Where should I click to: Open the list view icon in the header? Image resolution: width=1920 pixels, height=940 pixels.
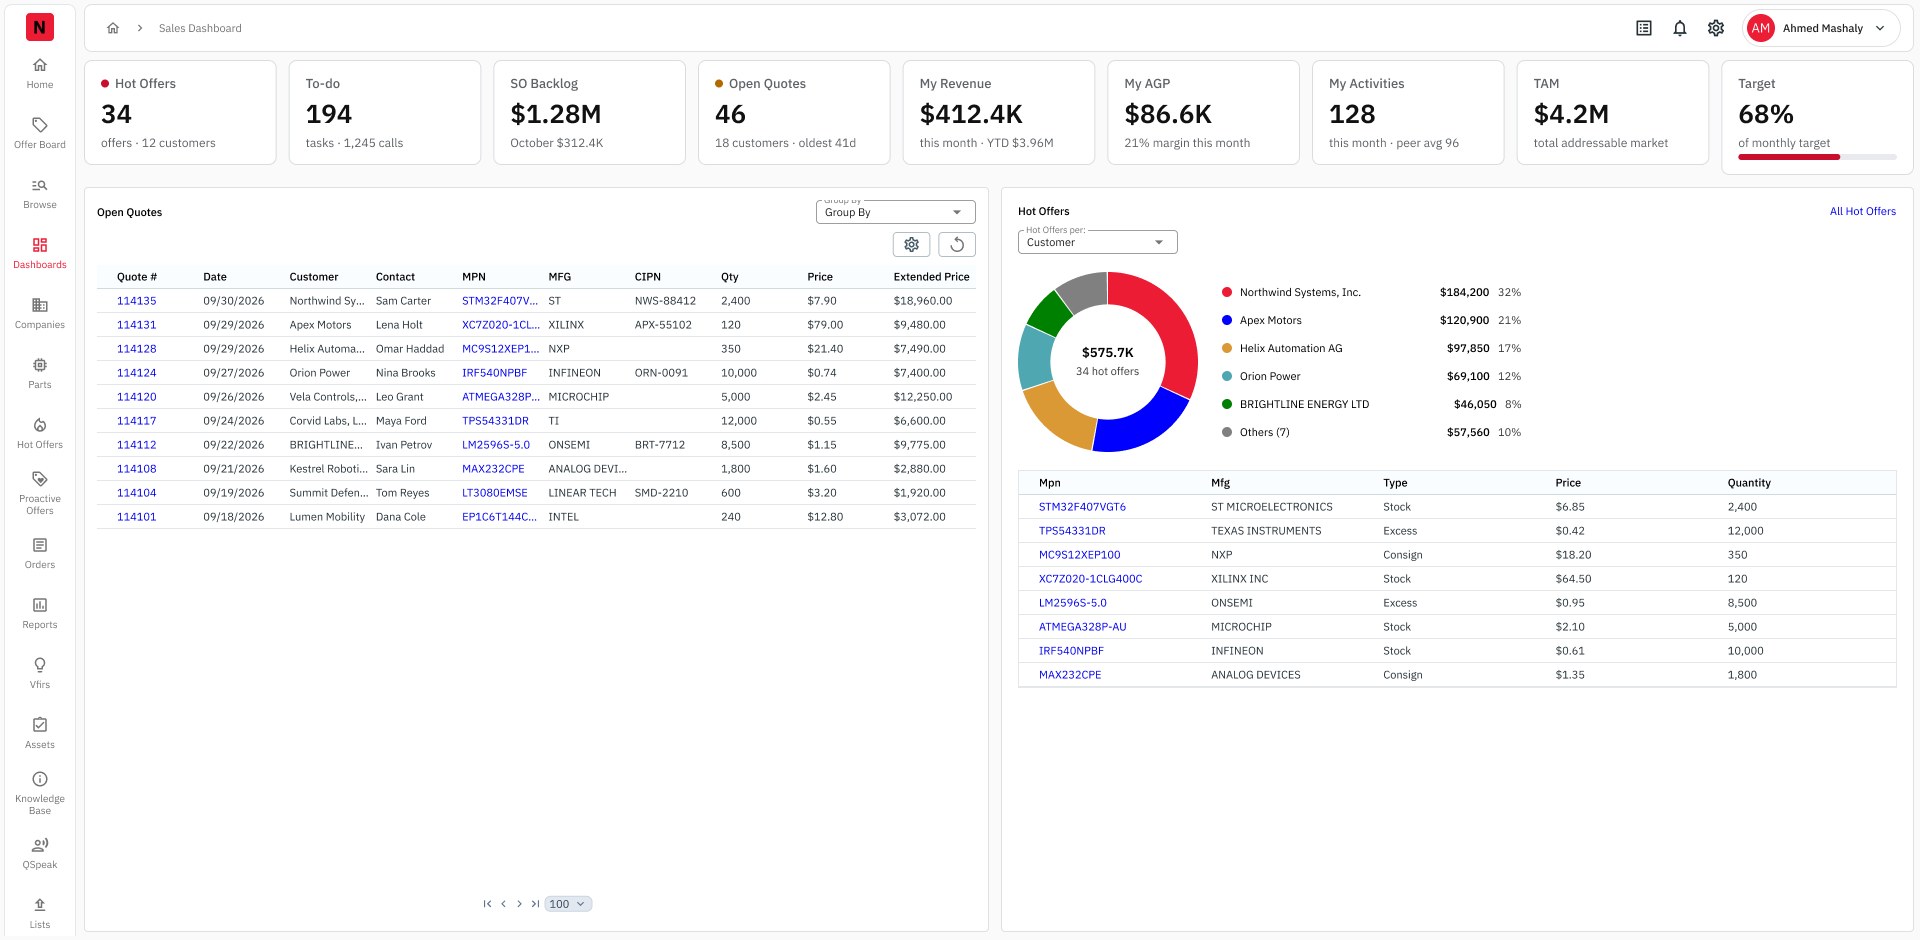(1644, 28)
